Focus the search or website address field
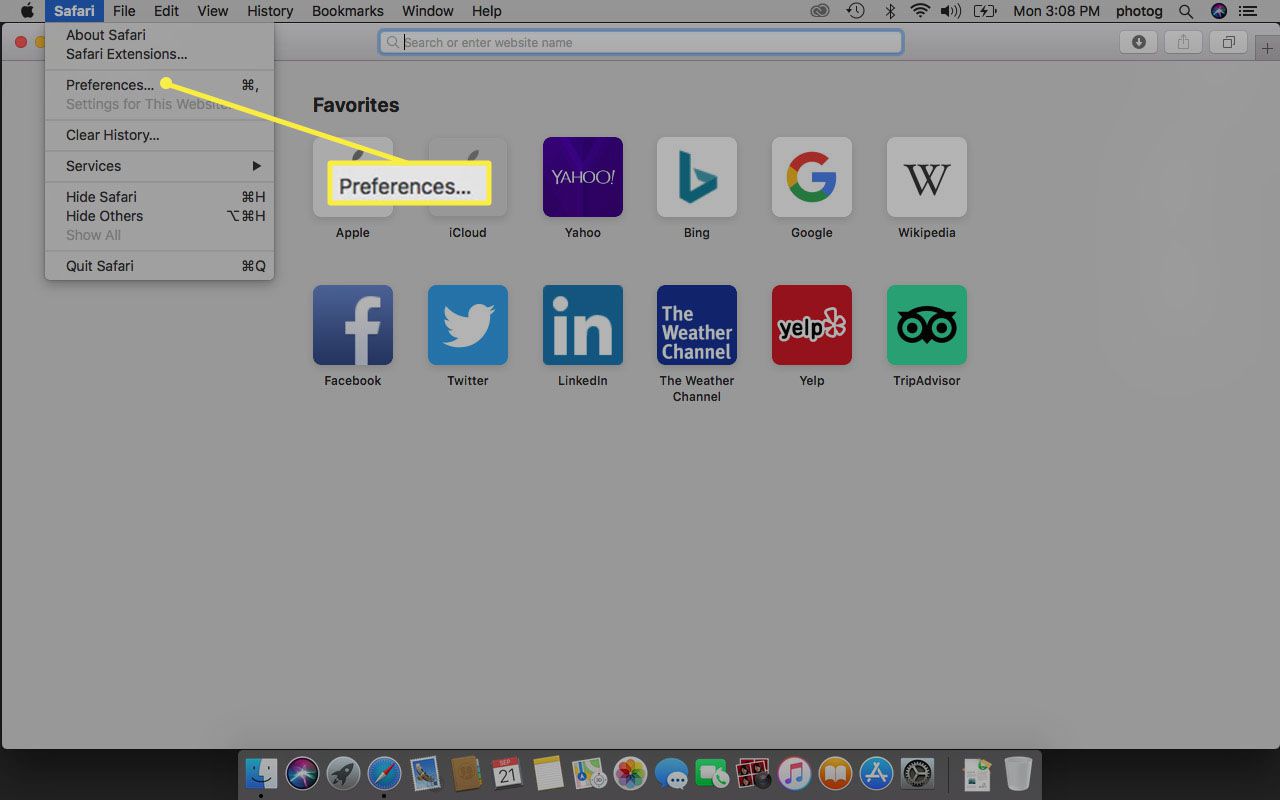The width and height of the screenshot is (1280, 800). 641,42
